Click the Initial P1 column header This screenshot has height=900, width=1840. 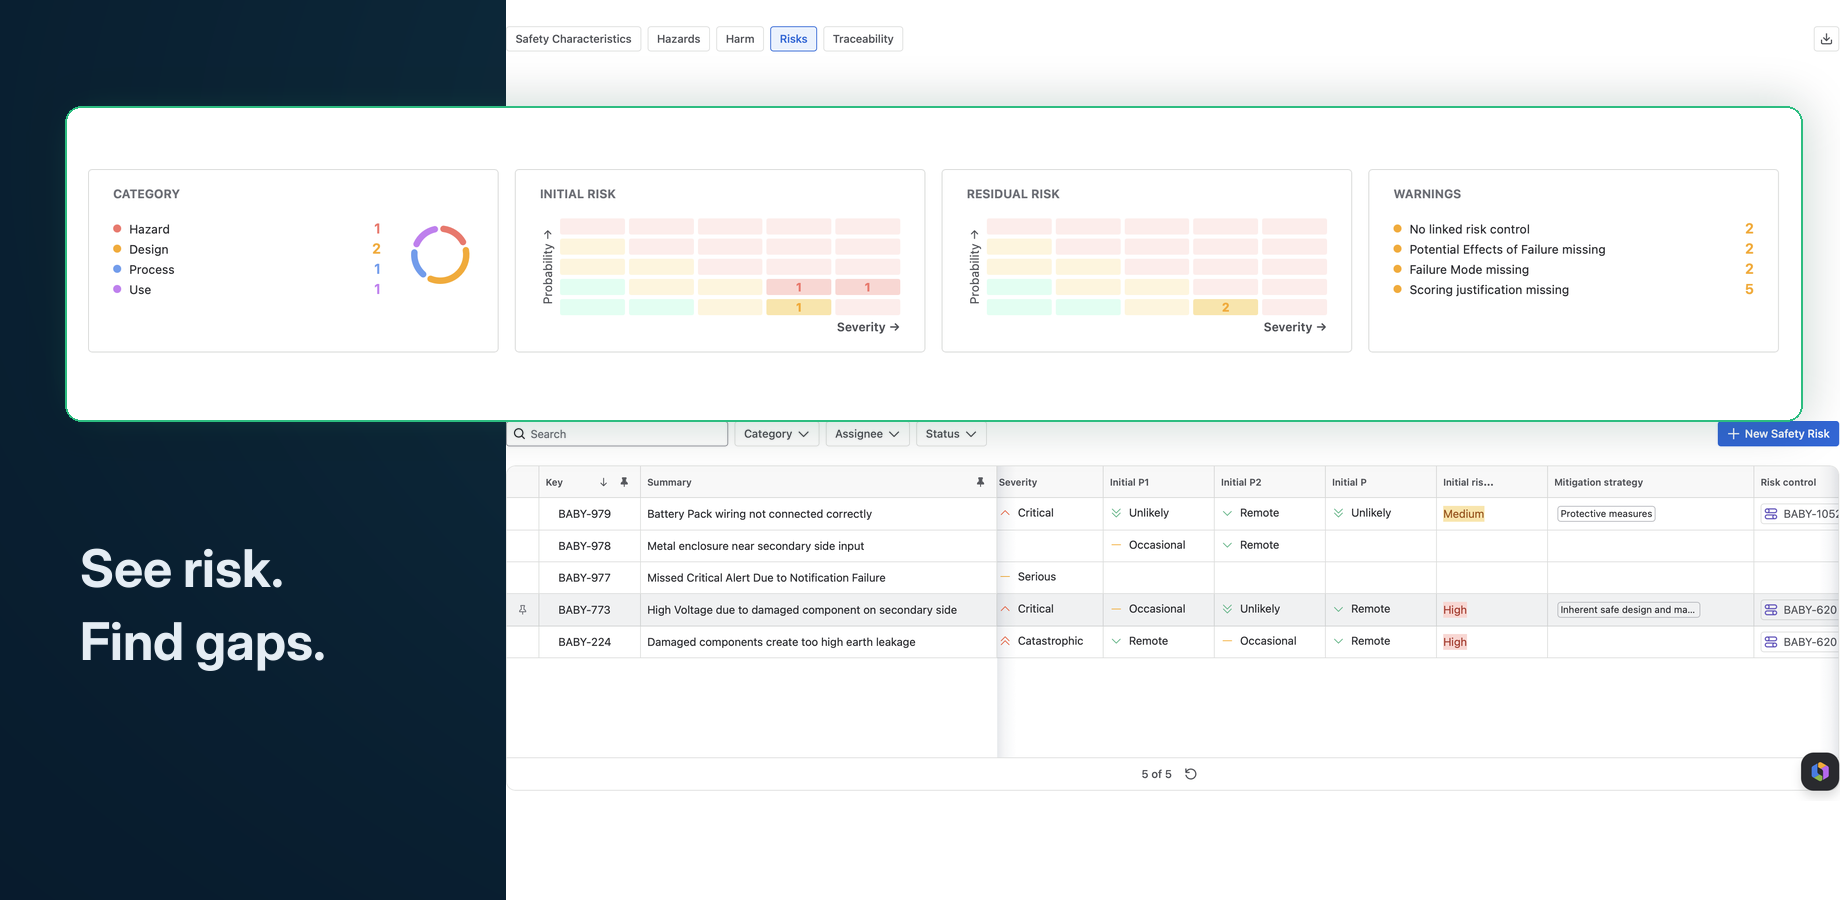pyautogui.click(x=1158, y=482)
